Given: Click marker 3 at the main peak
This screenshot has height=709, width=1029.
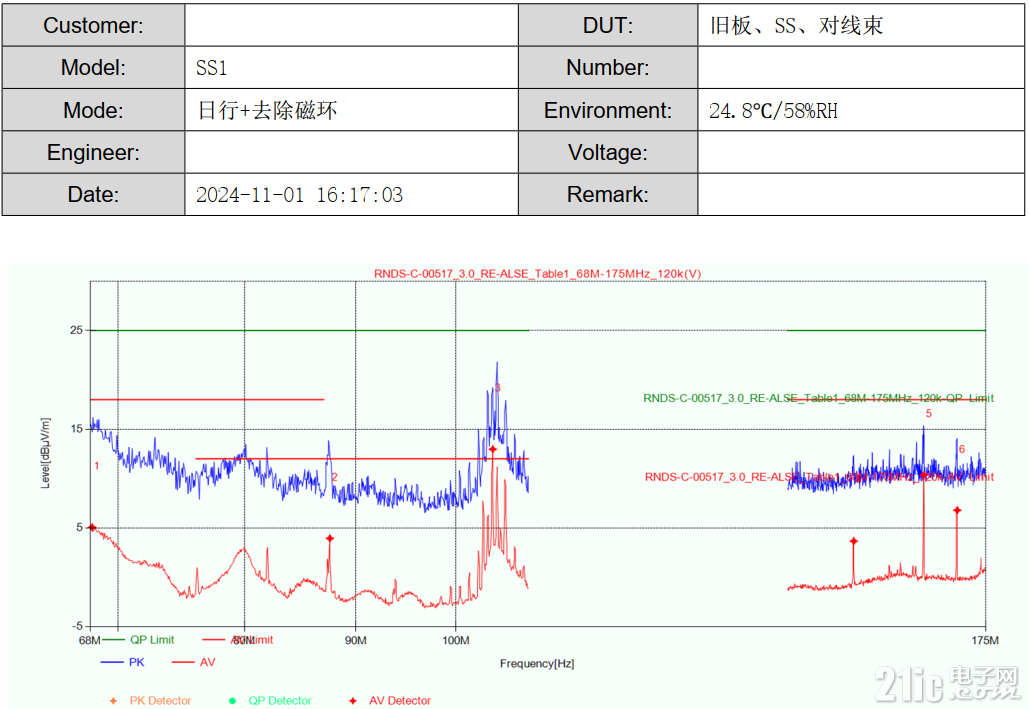Looking at the screenshot, I should tap(493, 450).
